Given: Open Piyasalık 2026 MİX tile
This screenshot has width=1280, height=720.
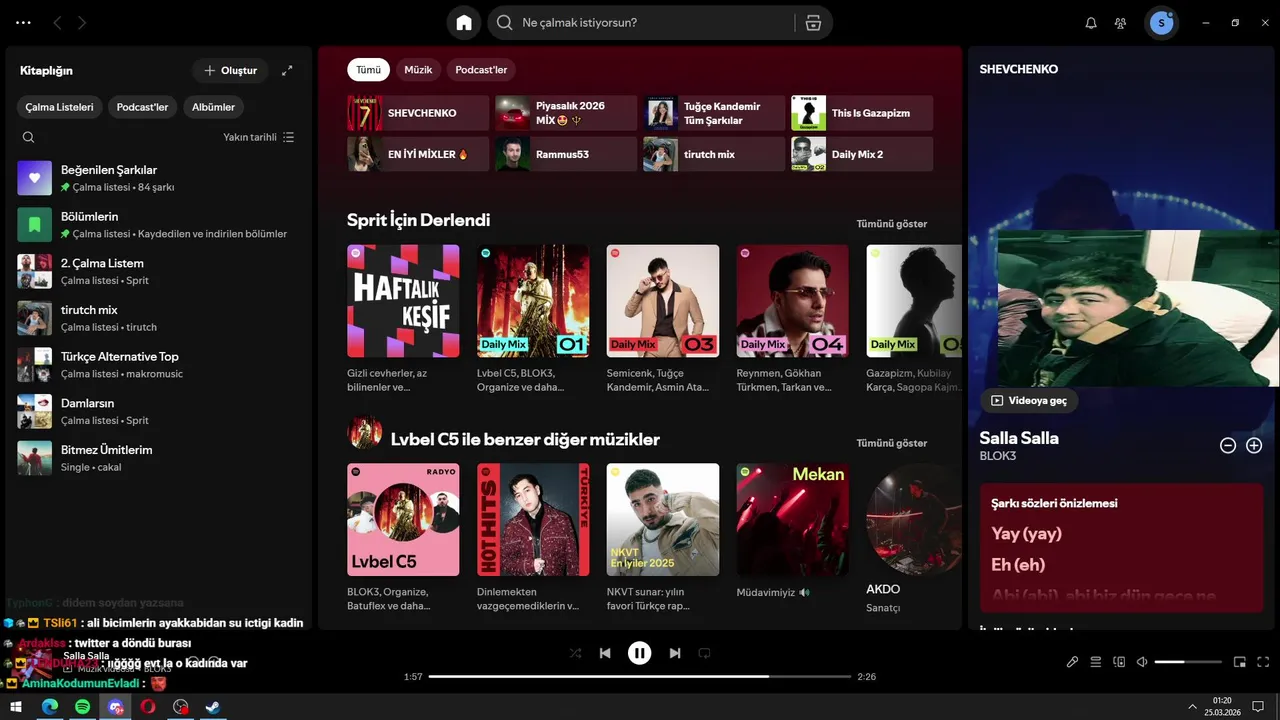Looking at the screenshot, I should (566, 113).
